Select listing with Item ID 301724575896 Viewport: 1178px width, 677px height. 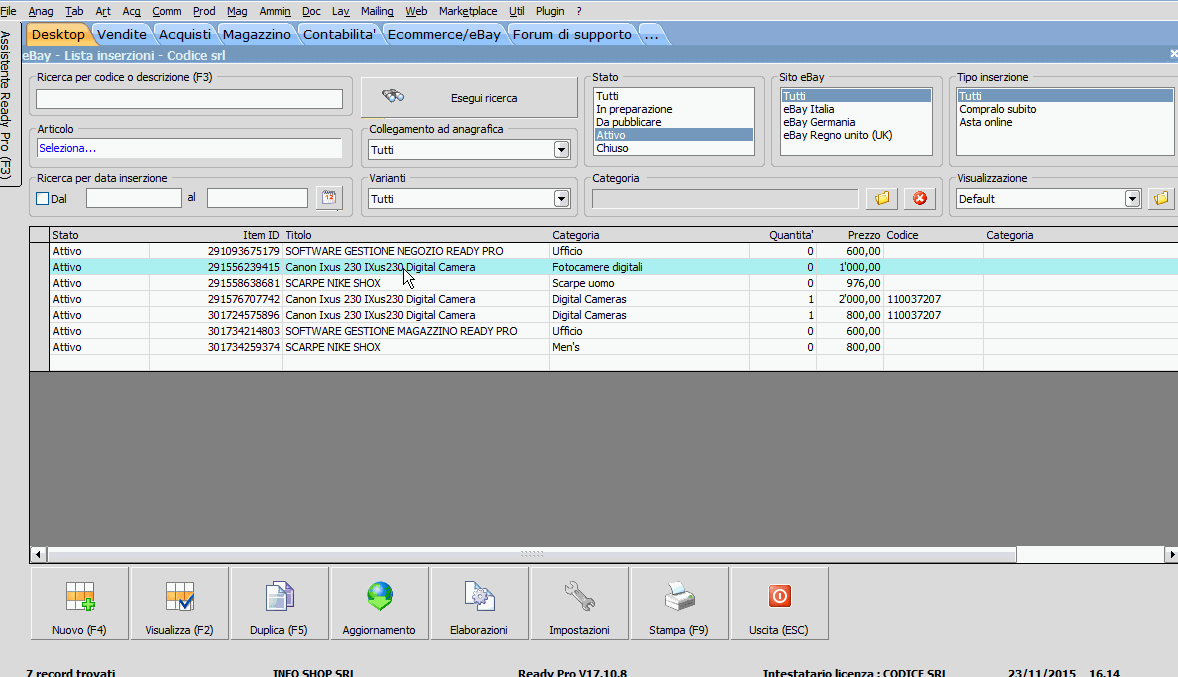(x=613, y=315)
